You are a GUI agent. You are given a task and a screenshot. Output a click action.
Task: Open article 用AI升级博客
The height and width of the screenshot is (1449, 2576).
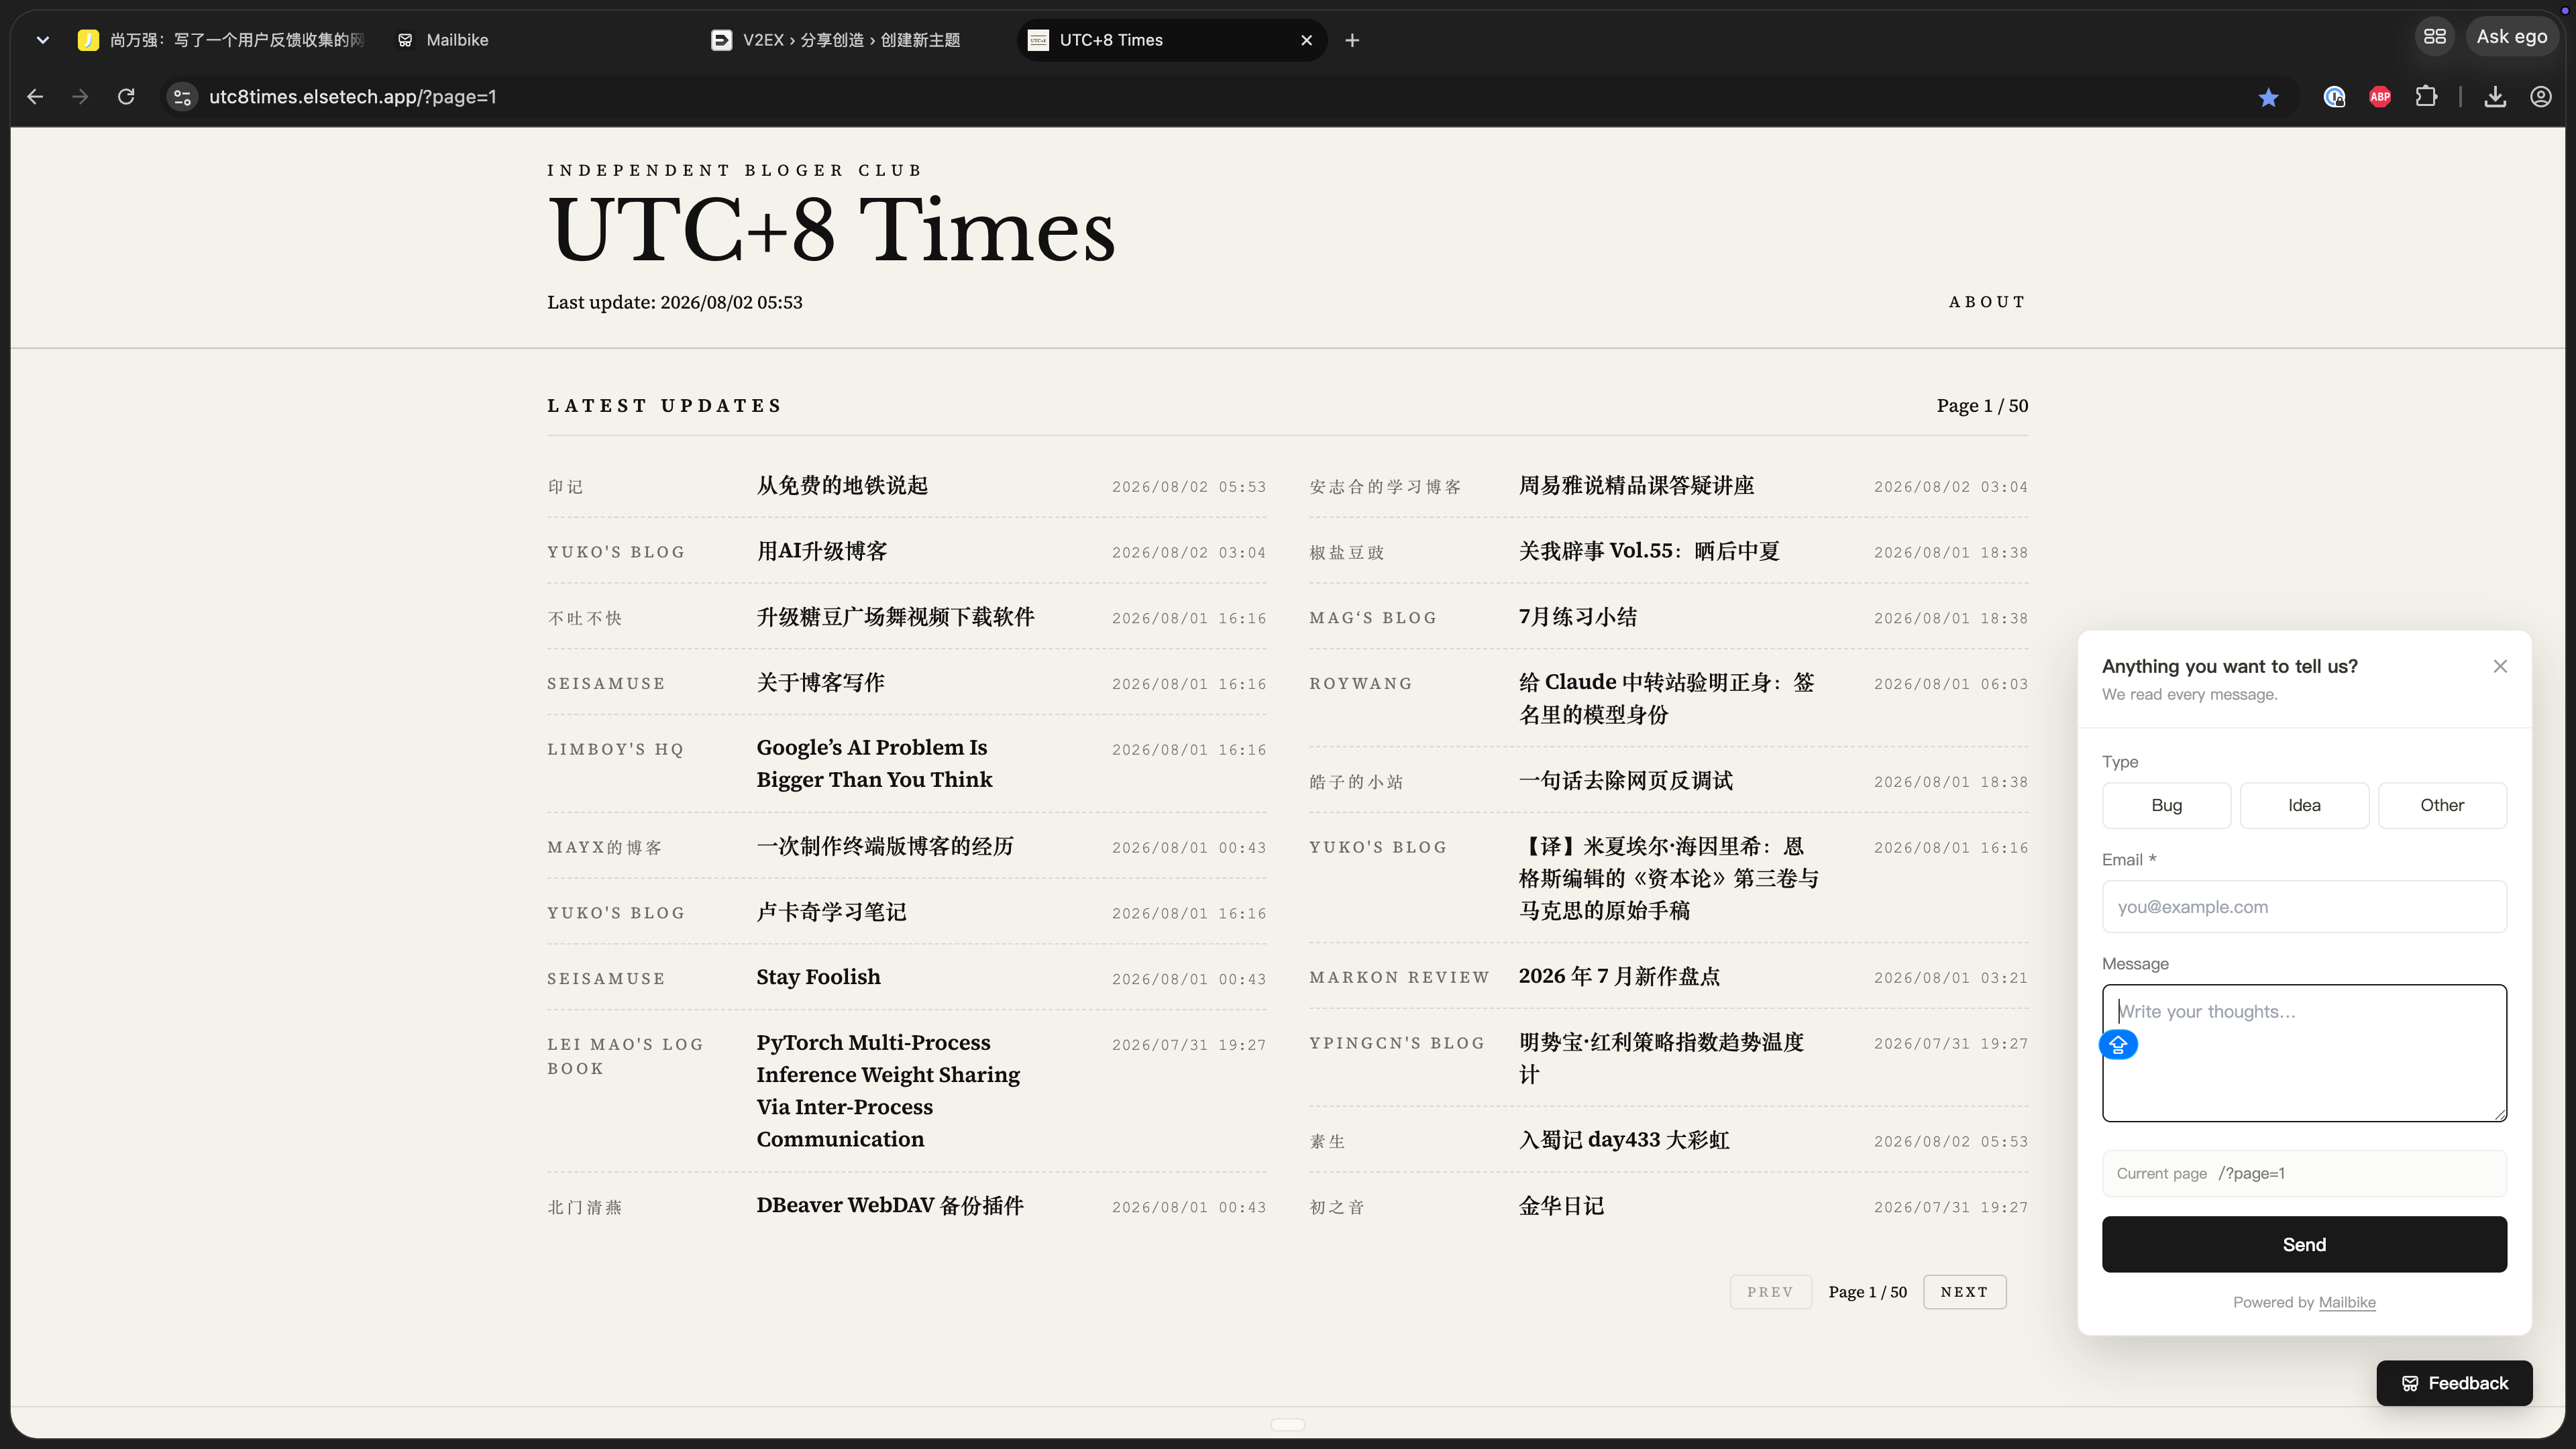[822, 551]
